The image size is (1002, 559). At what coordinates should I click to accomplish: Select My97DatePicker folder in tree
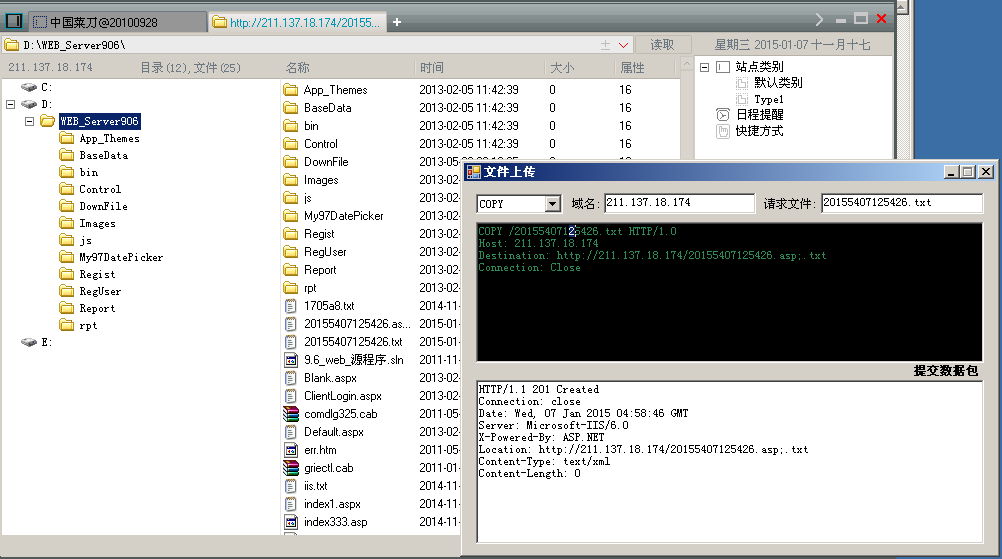121,257
